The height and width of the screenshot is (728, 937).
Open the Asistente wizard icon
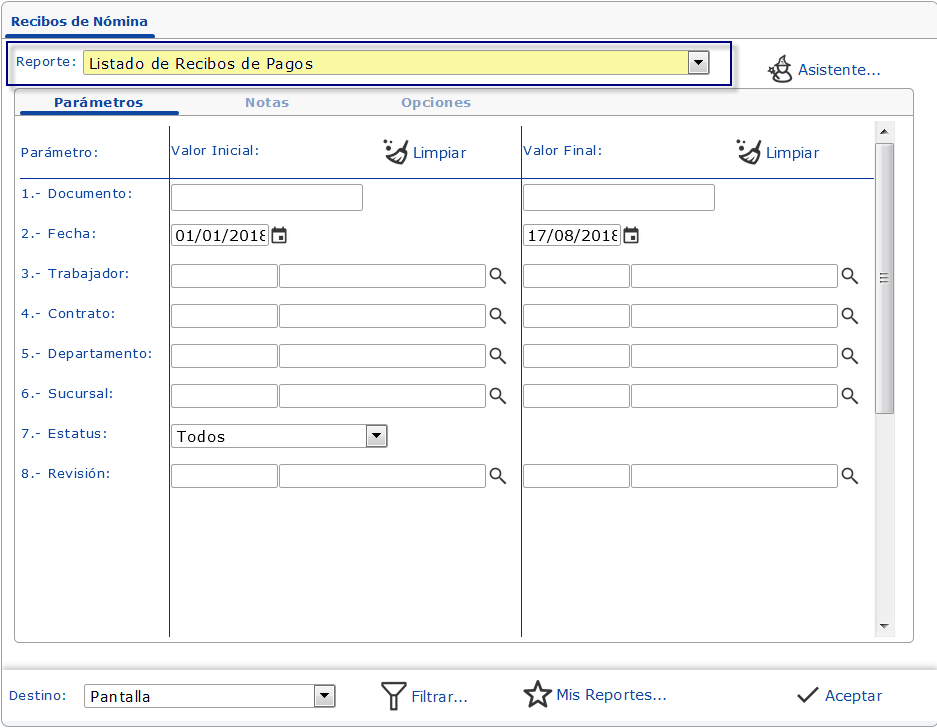point(780,69)
